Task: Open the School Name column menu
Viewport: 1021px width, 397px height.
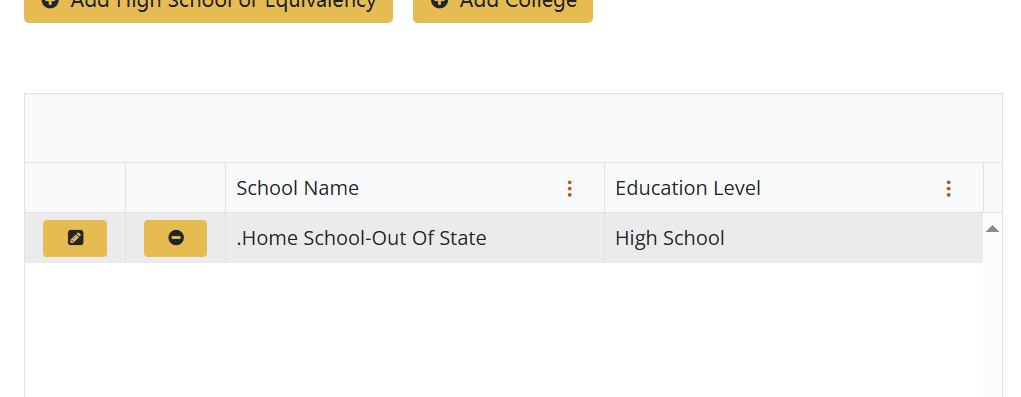Action: (x=569, y=189)
